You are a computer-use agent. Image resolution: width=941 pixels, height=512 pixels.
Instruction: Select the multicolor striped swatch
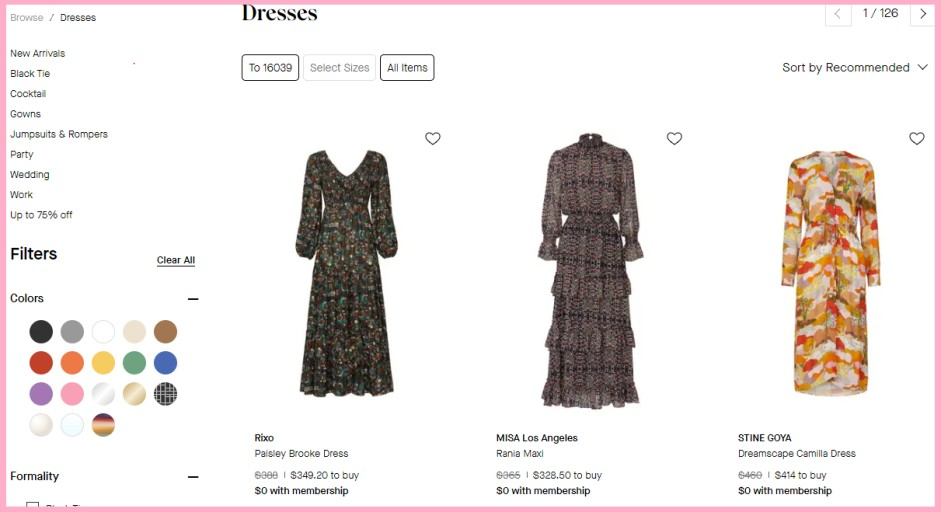103,426
